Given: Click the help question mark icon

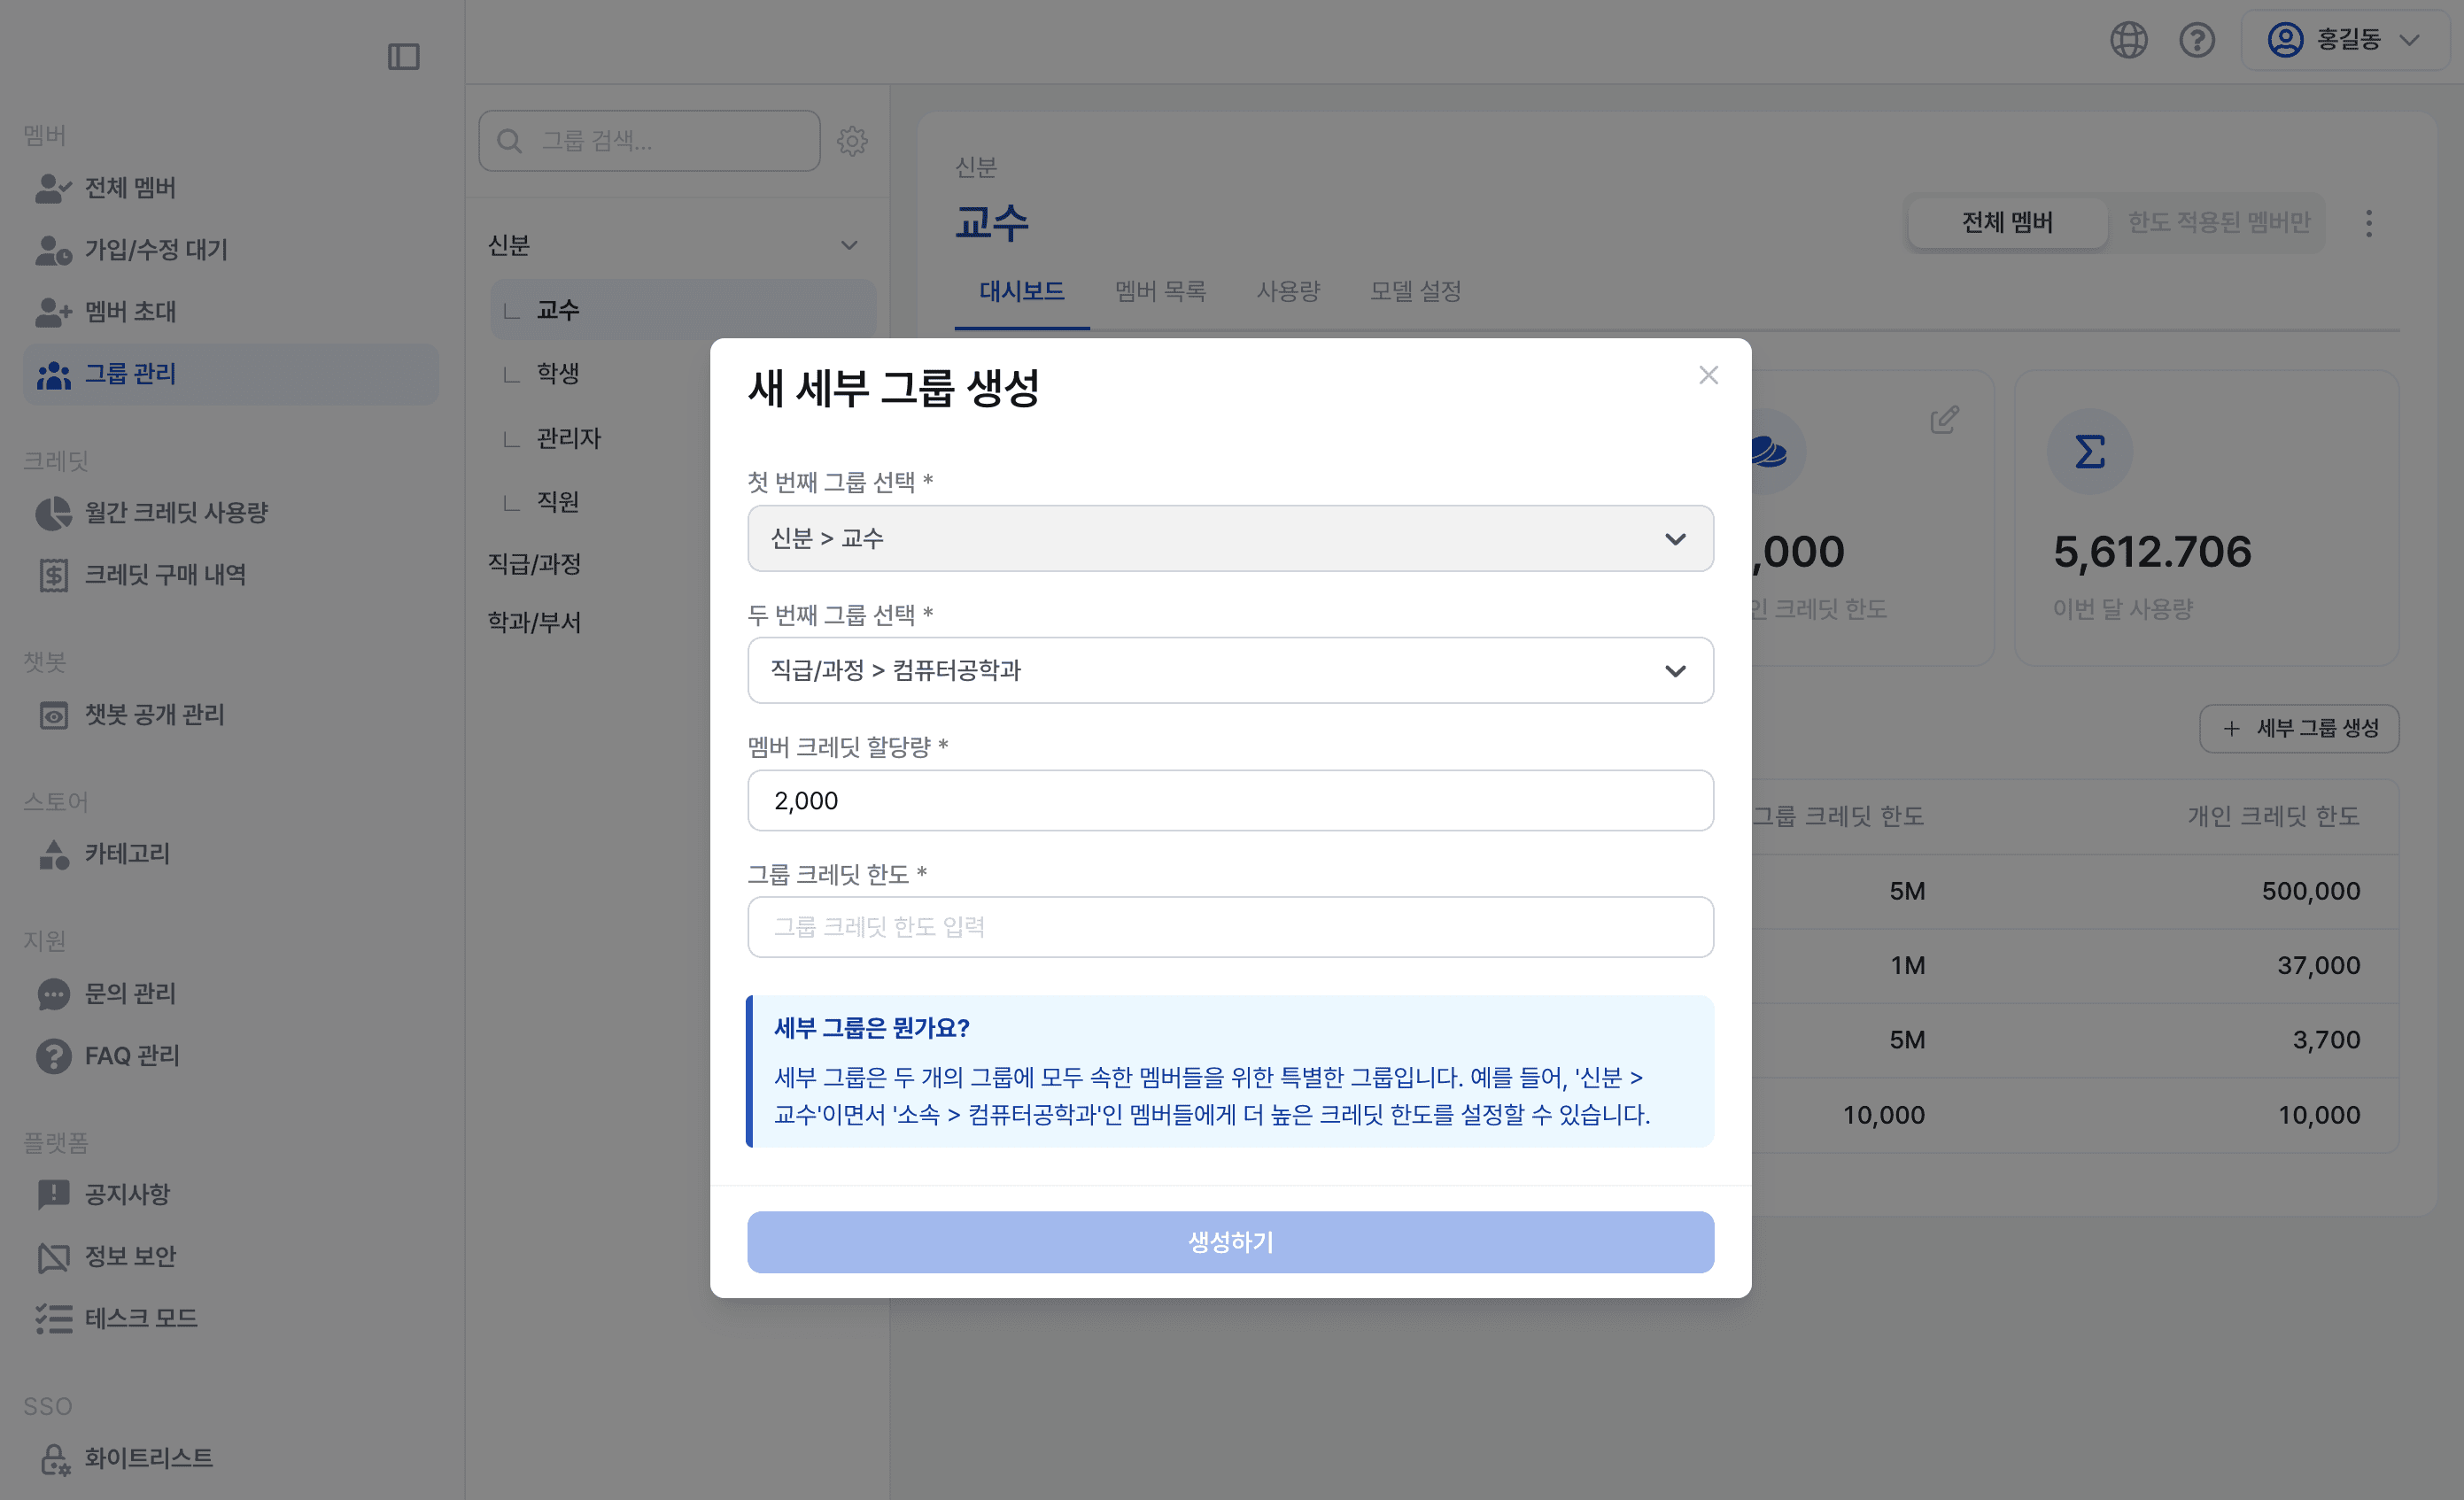Looking at the screenshot, I should tap(2197, 40).
